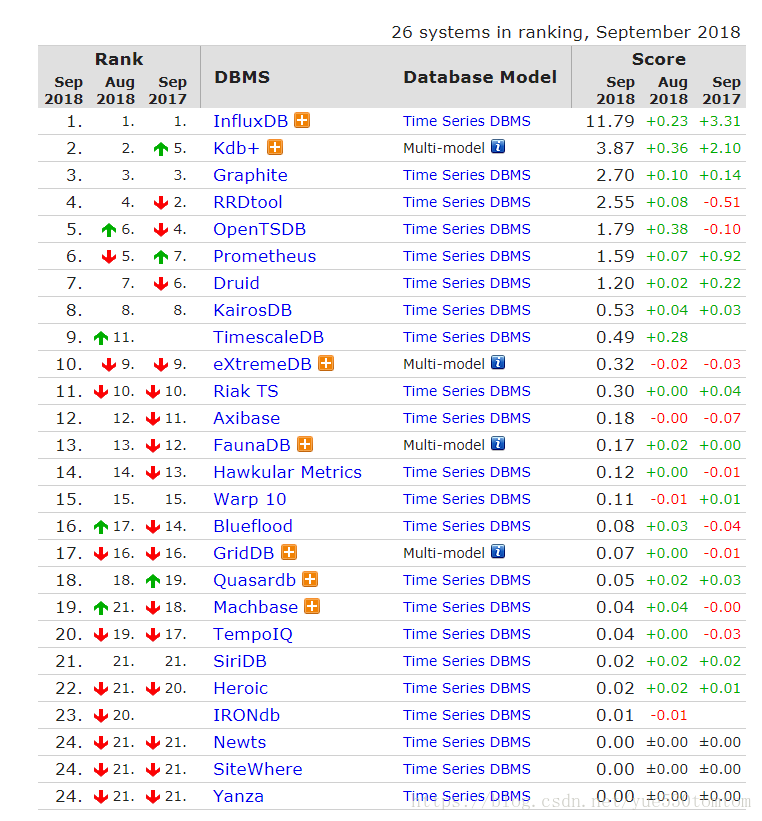Click Time Series DBMS link in Graphite row
The width and height of the screenshot is (762, 821).
(x=467, y=175)
